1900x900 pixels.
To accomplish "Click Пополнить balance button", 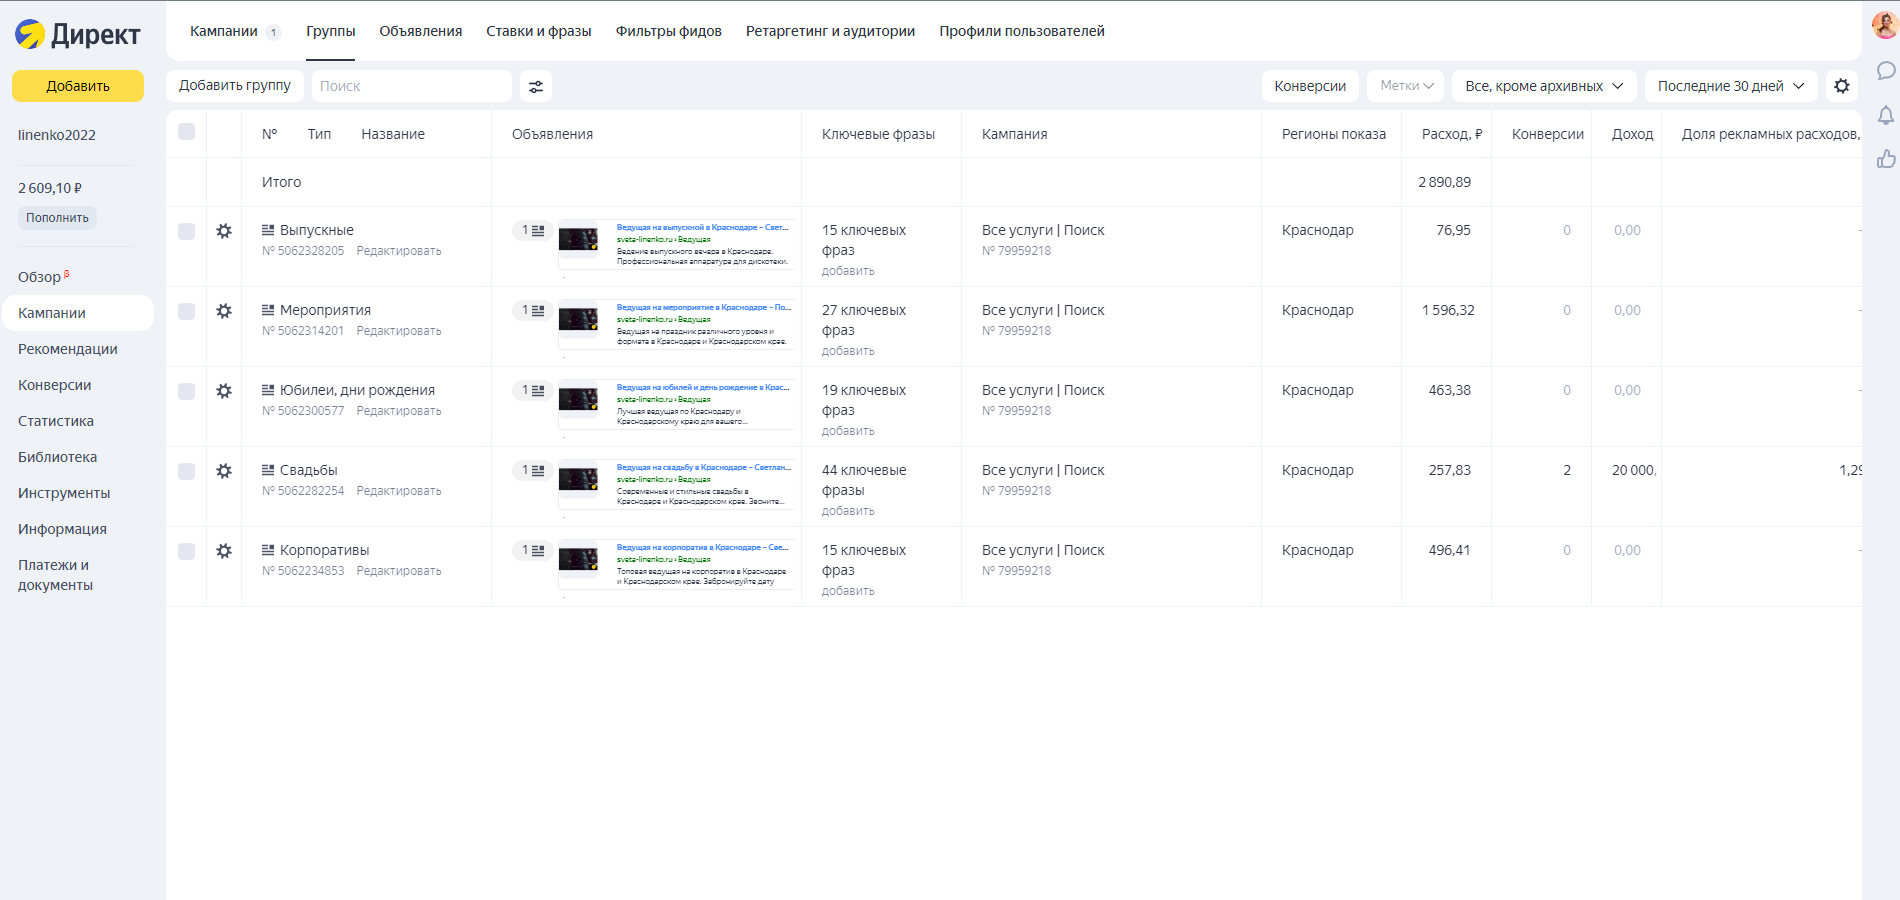I will 57,218.
